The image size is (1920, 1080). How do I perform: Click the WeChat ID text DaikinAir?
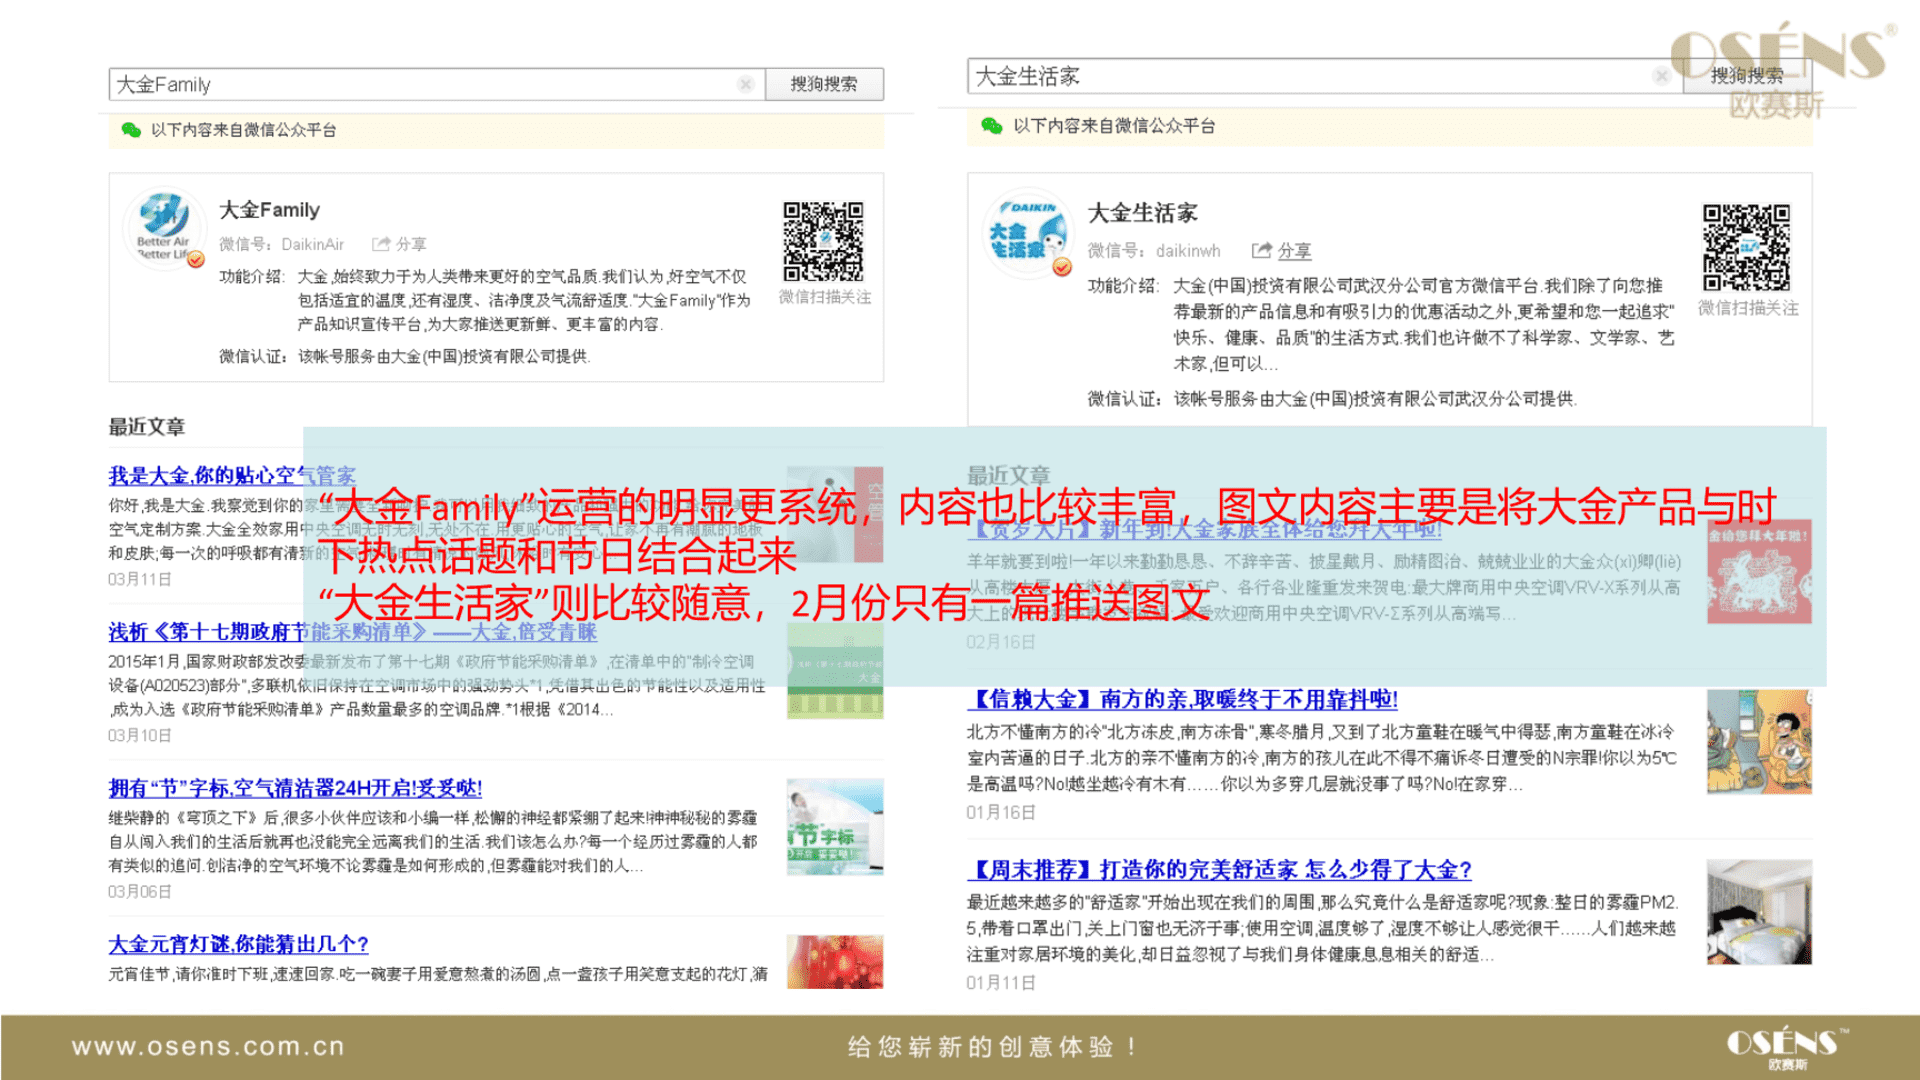pos(312,244)
